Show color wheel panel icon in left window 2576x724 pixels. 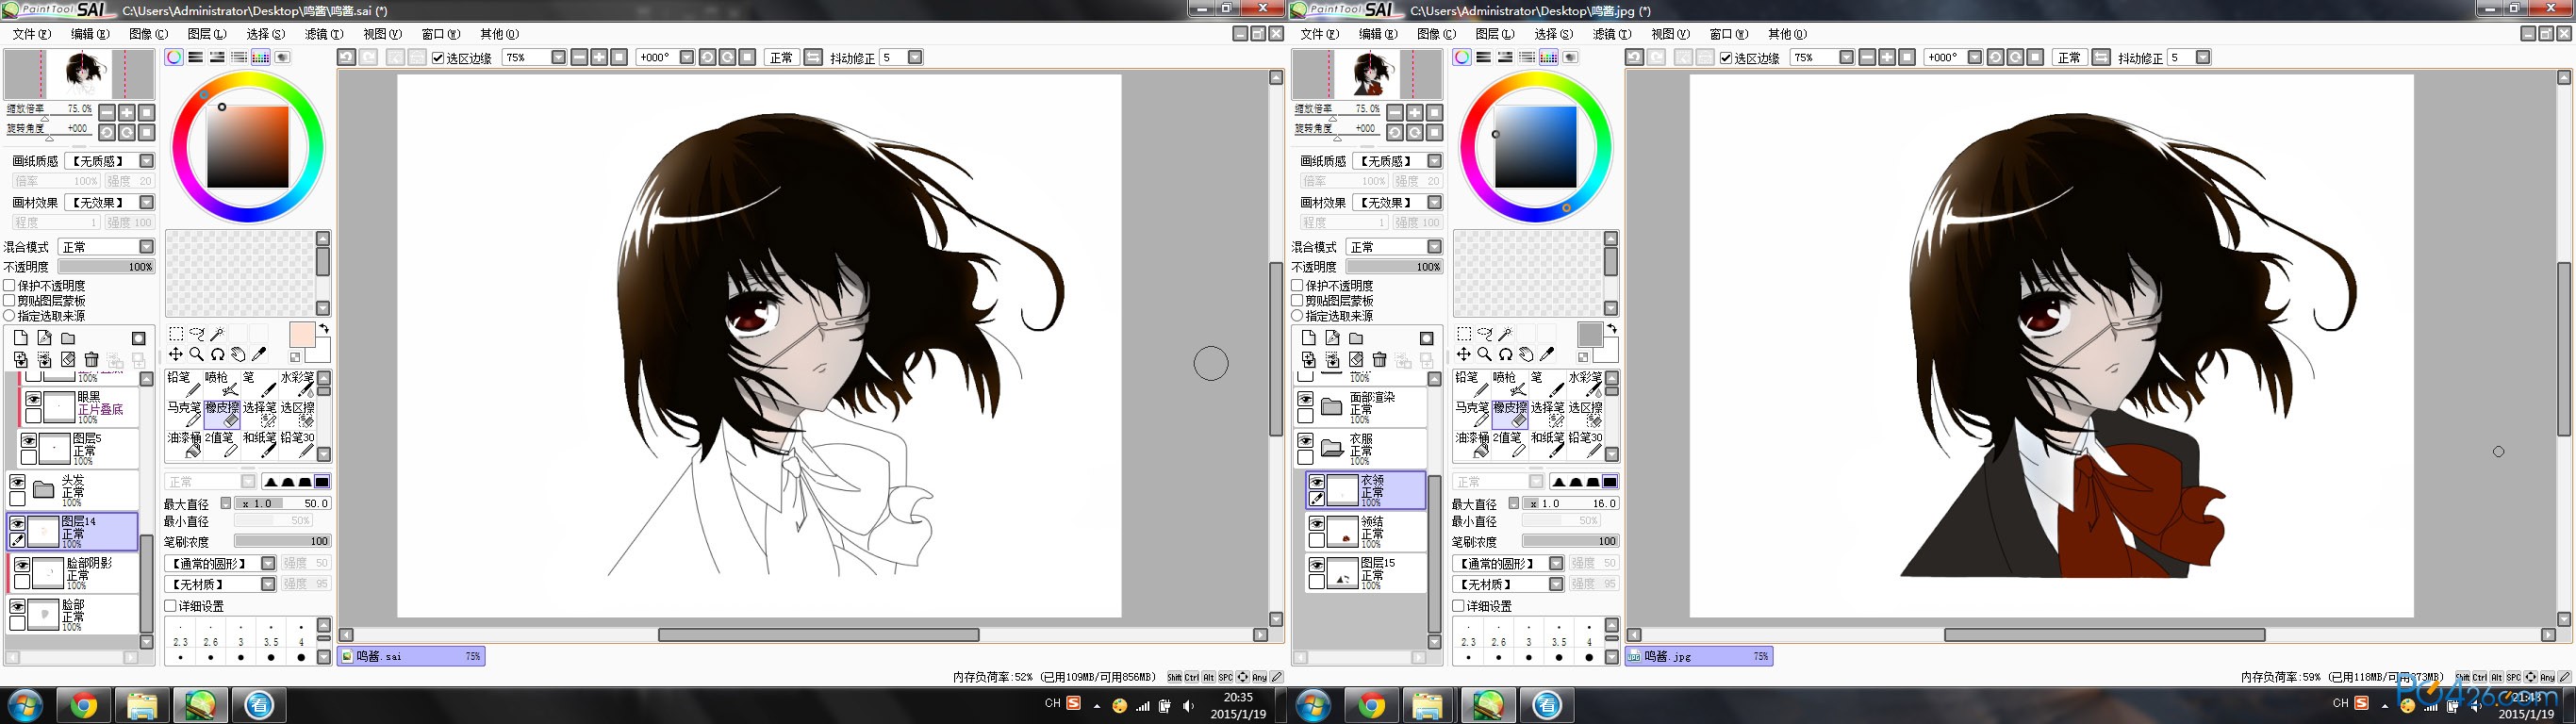point(174,57)
